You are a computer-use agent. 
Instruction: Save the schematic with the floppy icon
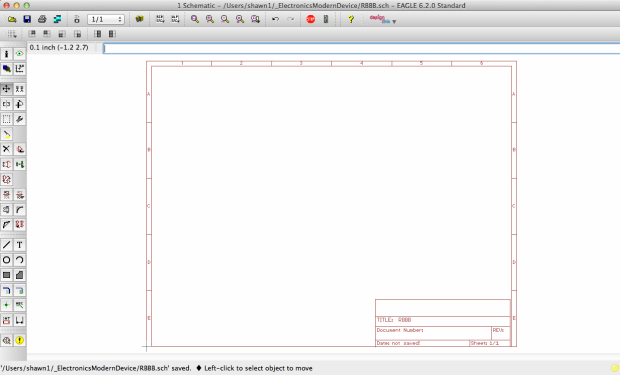click(27, 19)
